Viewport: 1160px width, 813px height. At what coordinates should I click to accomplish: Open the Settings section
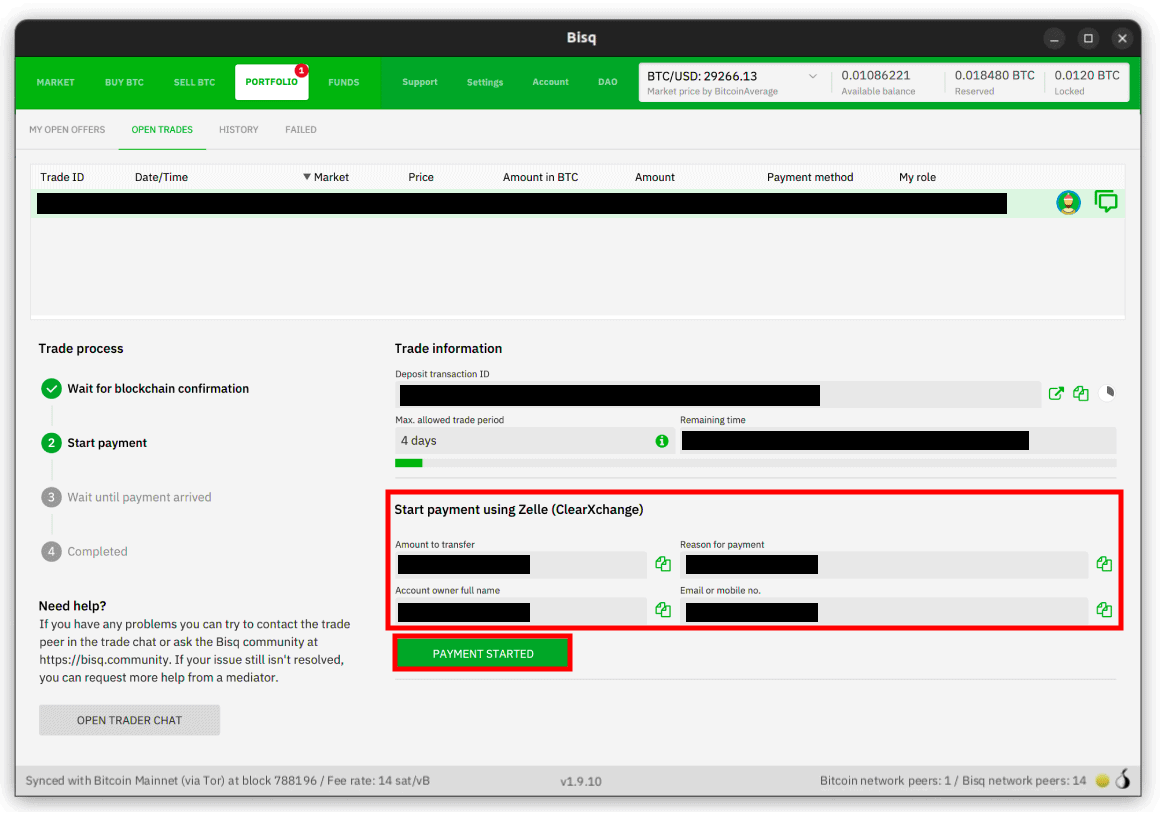[485, 82]
